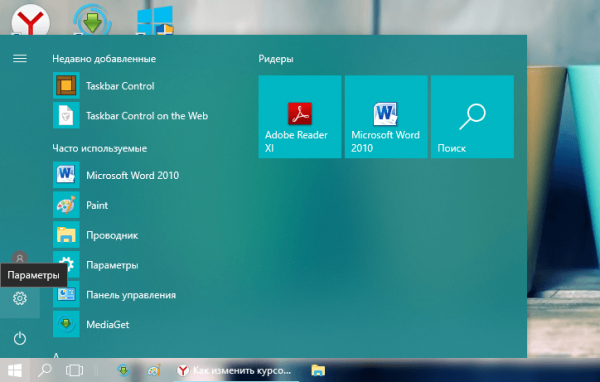
Task: Click the Windows Start button
Action: (x=15, y=370)
